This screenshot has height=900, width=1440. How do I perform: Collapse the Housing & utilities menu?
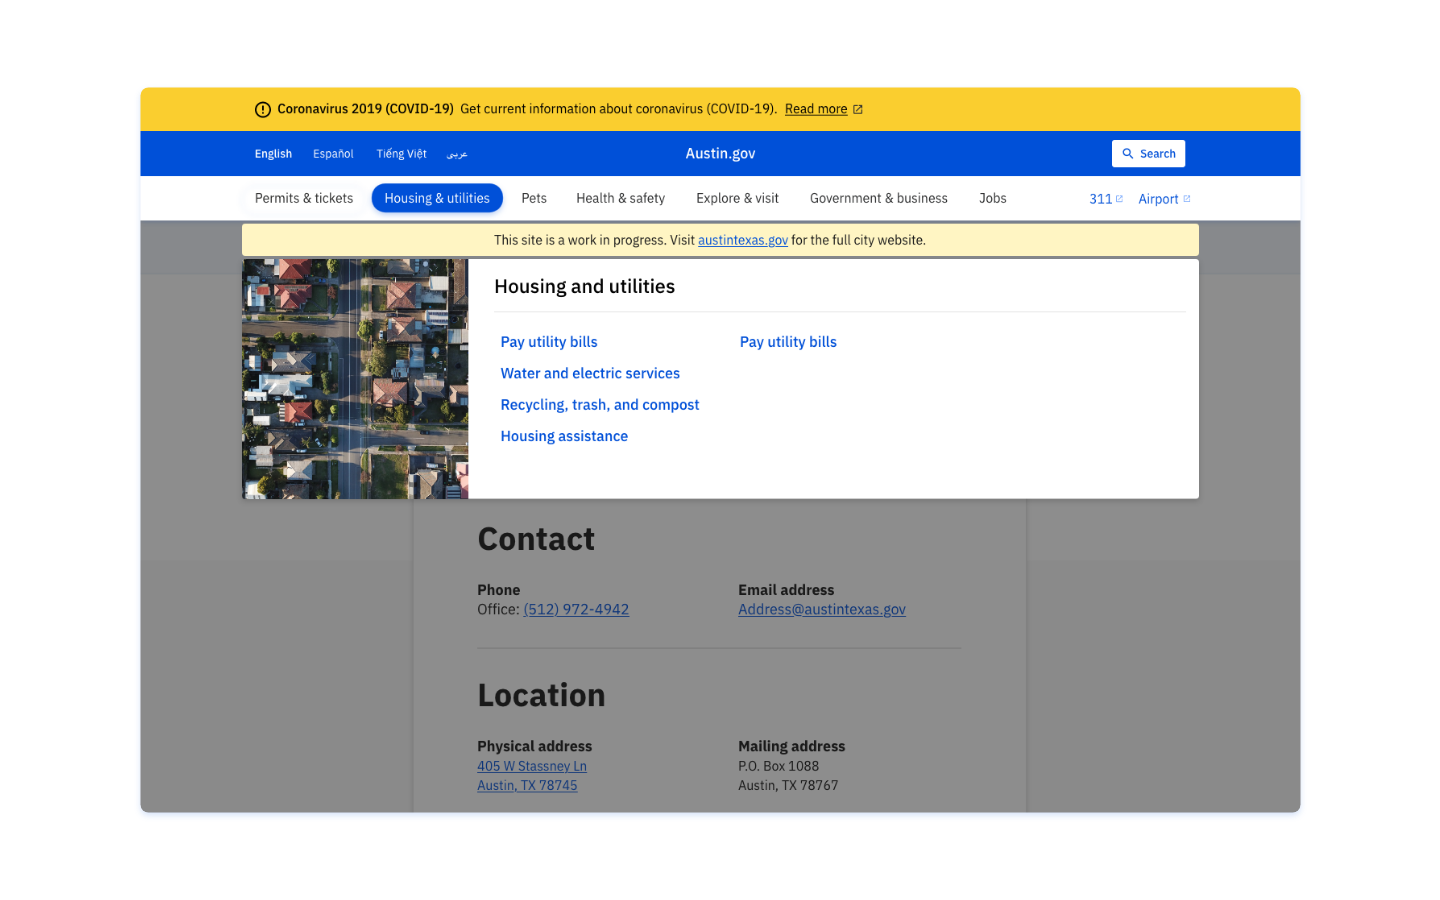tap(437, 198)
